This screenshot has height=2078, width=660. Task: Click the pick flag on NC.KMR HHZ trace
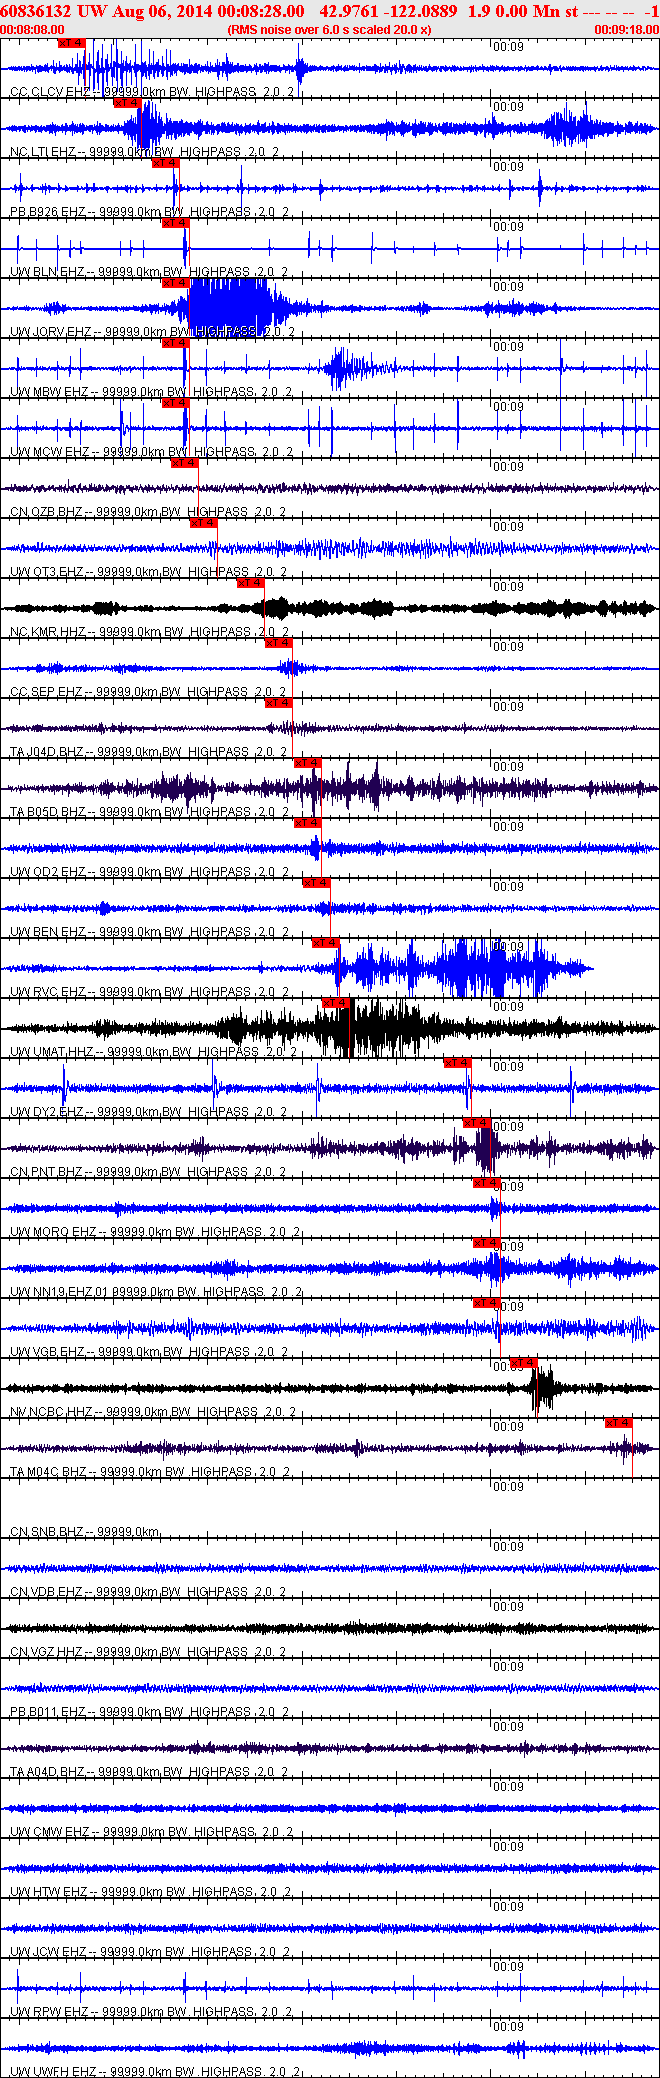pyautogui.click(x=251, y=583)
